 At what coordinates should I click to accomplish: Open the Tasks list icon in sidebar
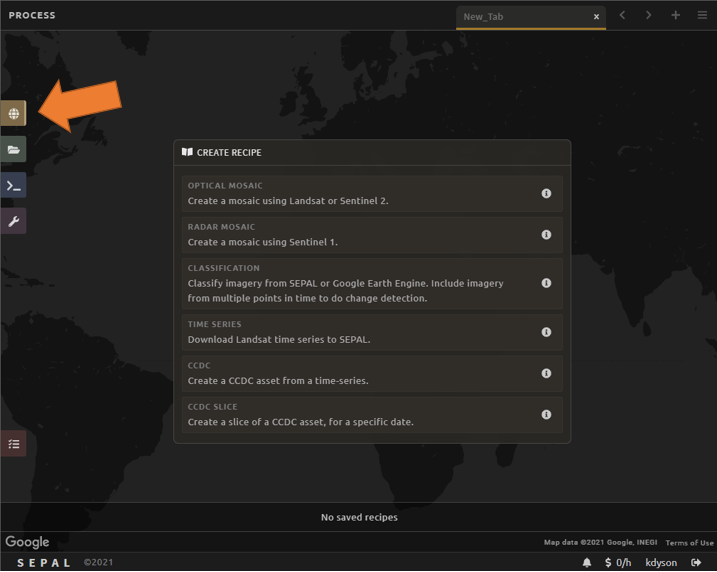14,444
